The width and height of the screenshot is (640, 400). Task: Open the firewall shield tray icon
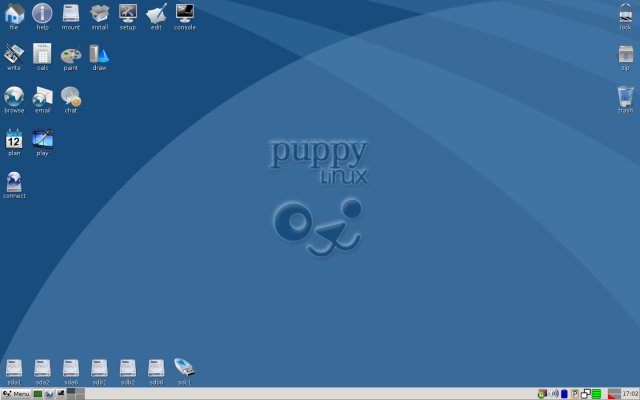tap(542, 394)
